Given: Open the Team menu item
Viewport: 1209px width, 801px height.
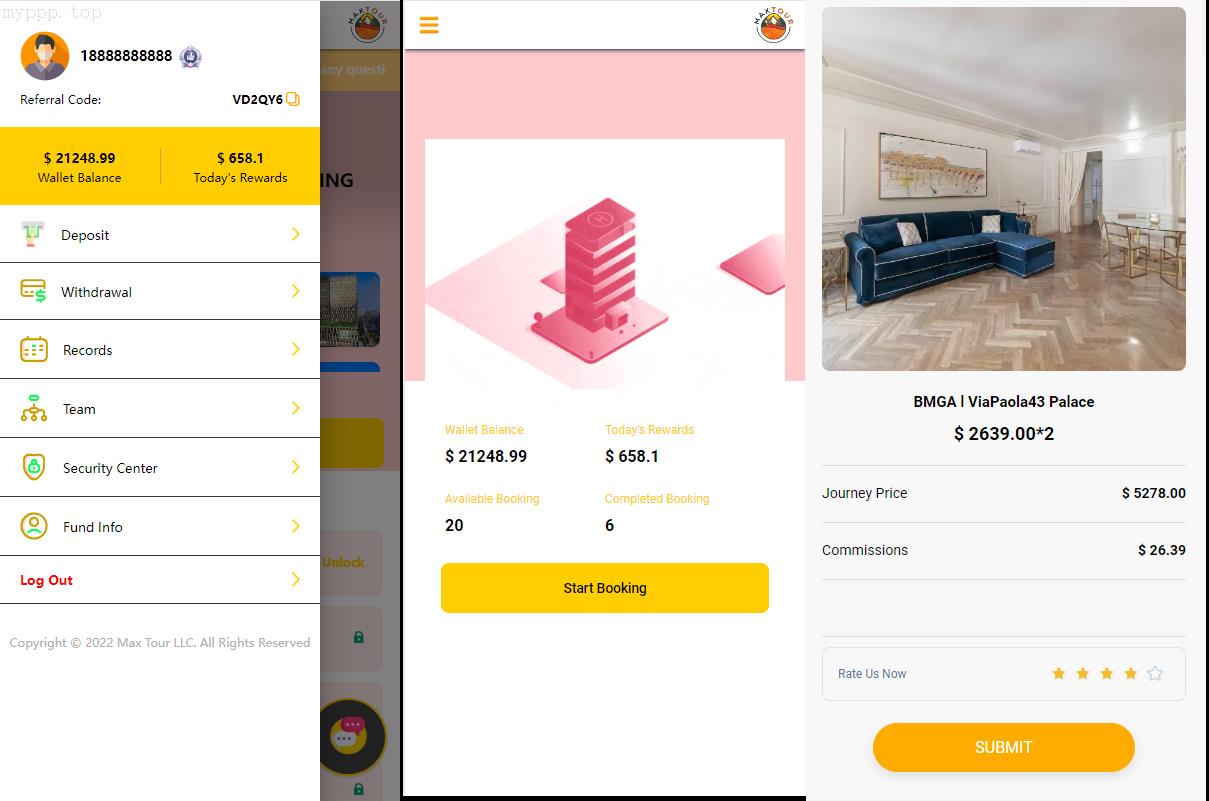Looking at the screenshot, I should point(160,408).
